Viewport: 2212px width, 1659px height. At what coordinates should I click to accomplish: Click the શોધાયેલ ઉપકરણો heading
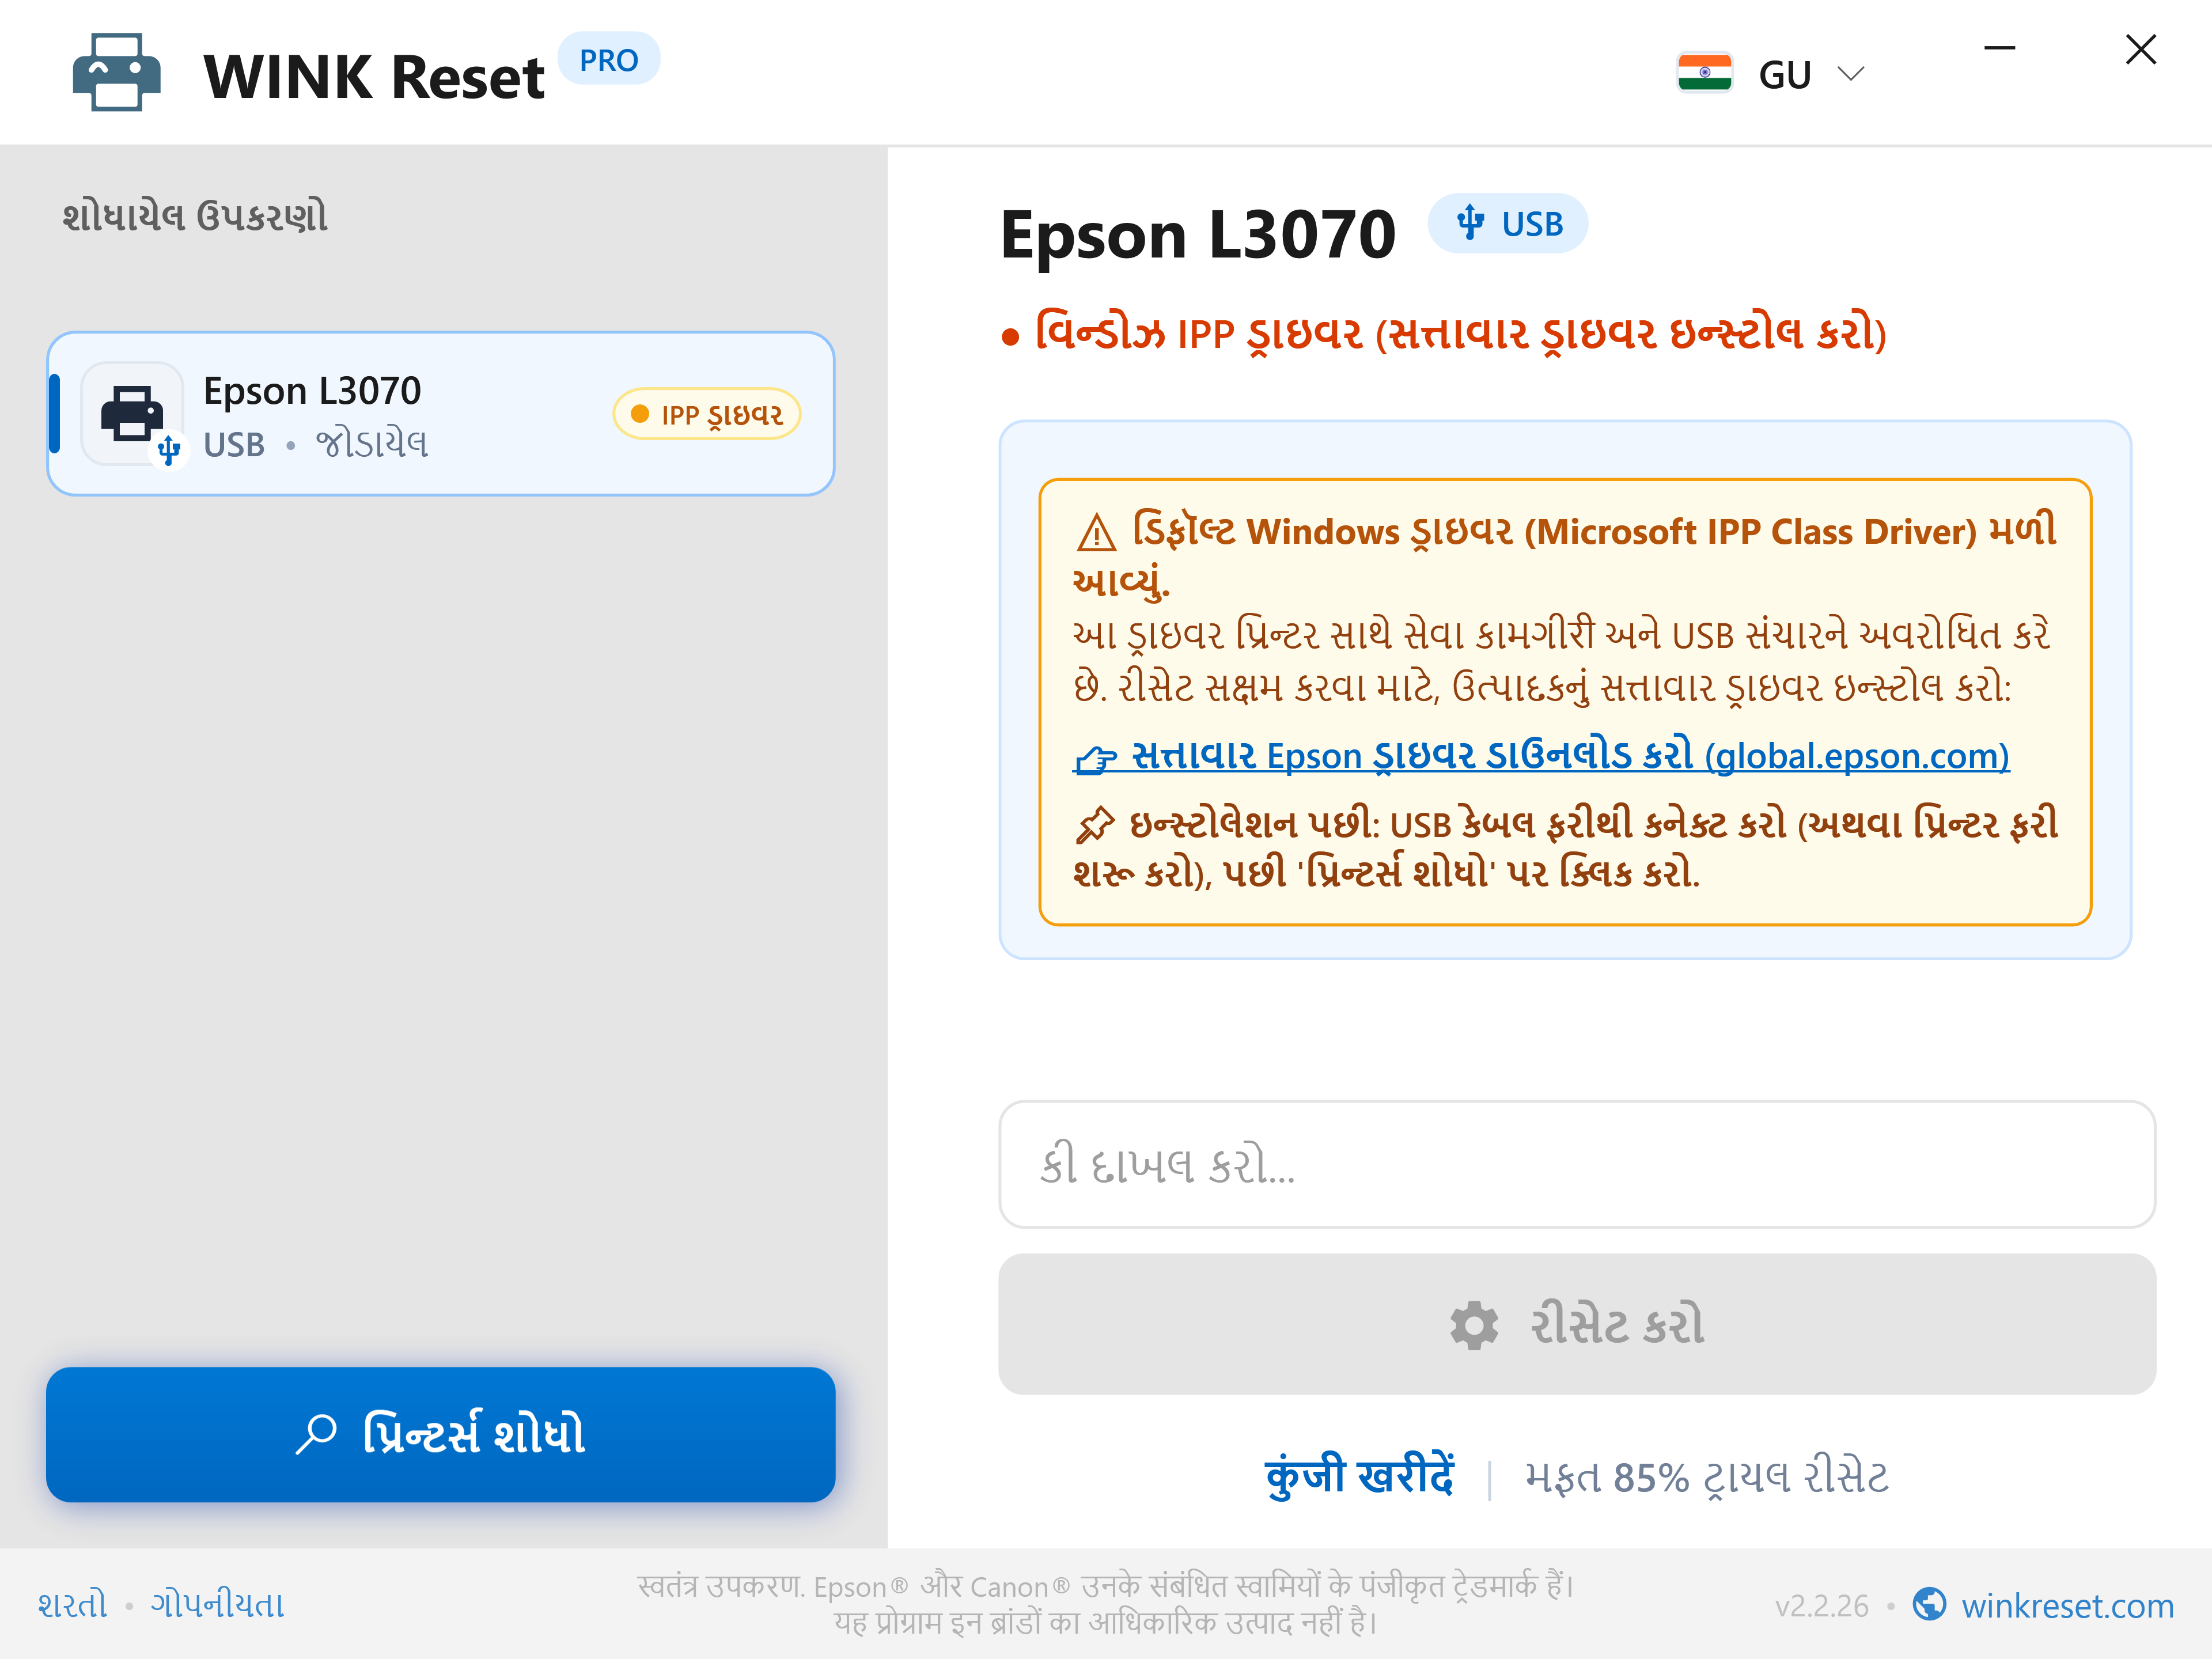coord(195,216)
